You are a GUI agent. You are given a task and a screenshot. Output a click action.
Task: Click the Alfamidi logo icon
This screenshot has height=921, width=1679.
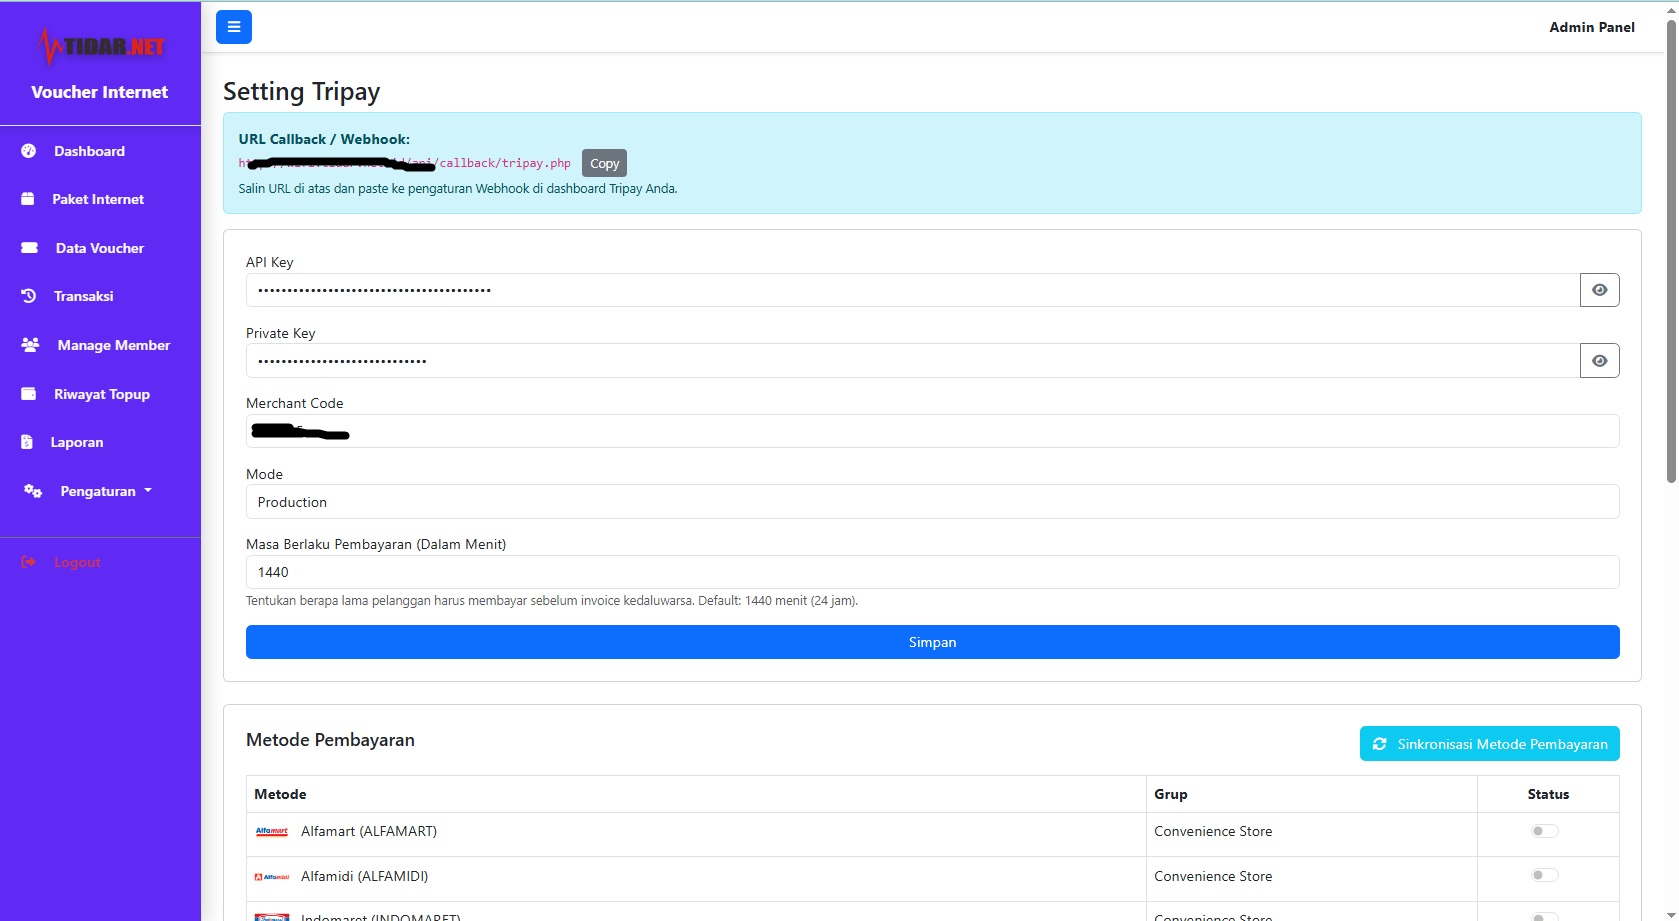(x=272, y=876)
